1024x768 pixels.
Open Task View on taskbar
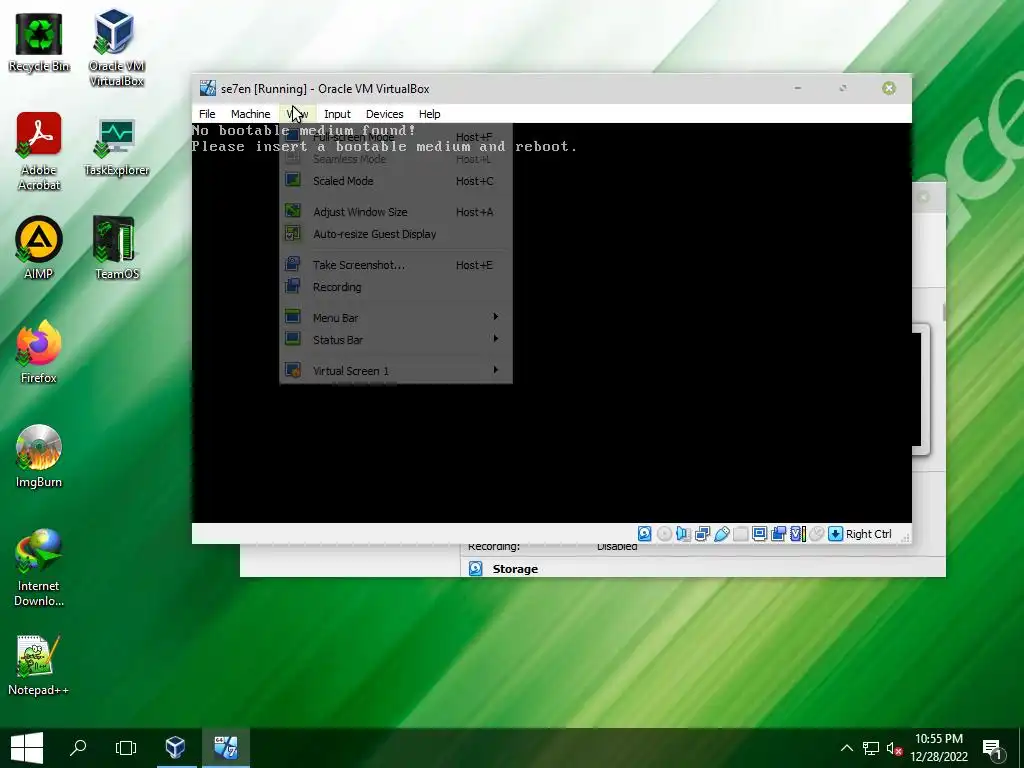[125, 748]
